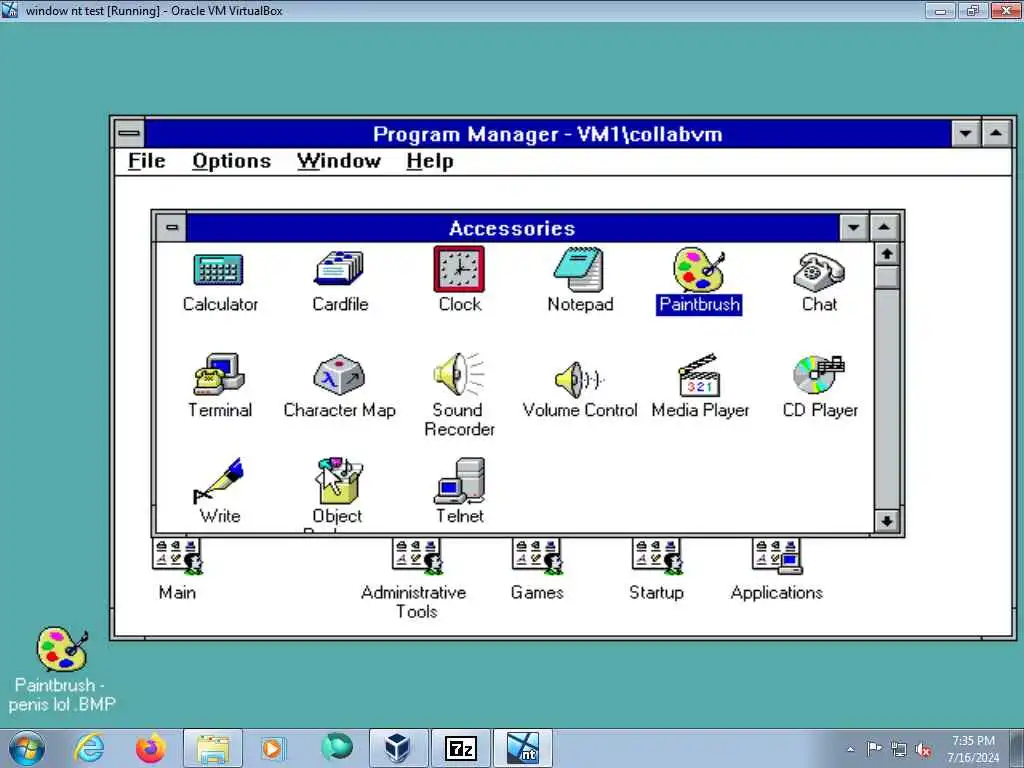
Task: Click the taskbar clock showing 7:35 PM
Action: pos(973,749)
